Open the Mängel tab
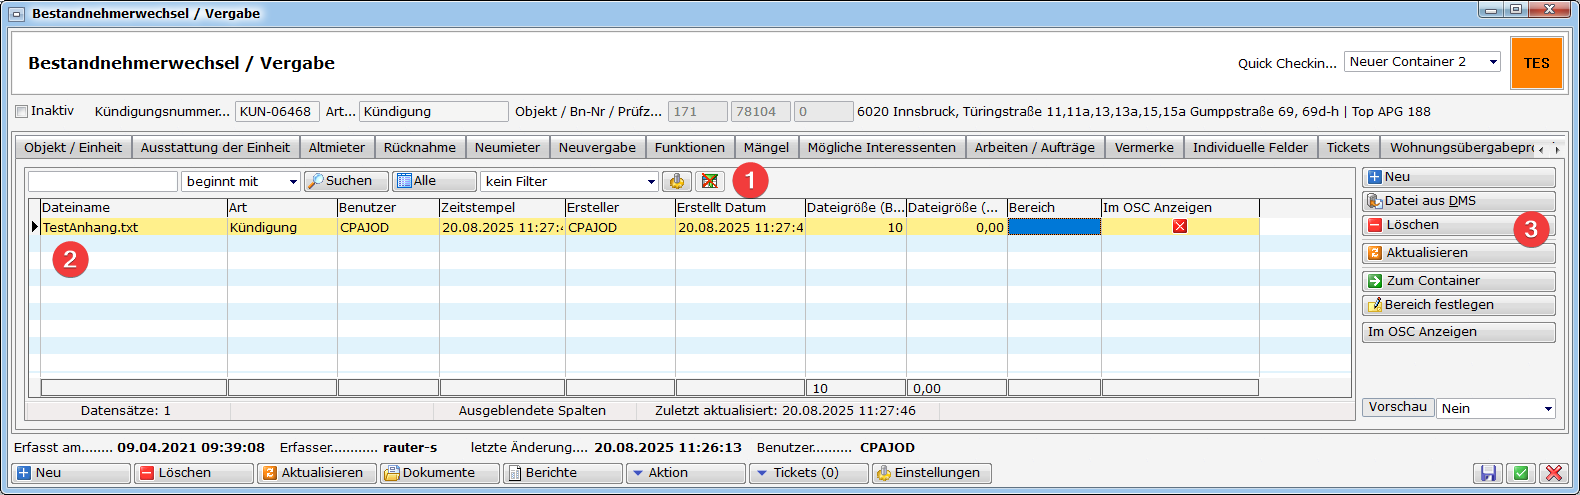1580x495 pixels. [766, 147]
